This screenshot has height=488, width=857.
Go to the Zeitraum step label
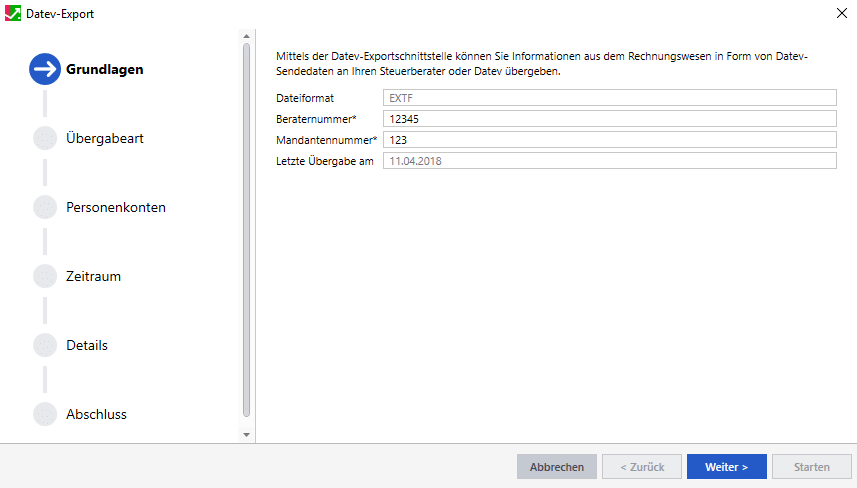[x=93, y=276]
